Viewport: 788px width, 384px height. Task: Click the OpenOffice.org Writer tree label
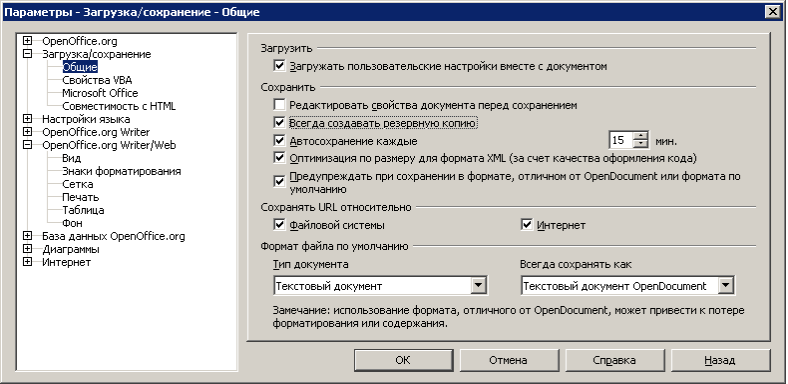click(95, 133)
